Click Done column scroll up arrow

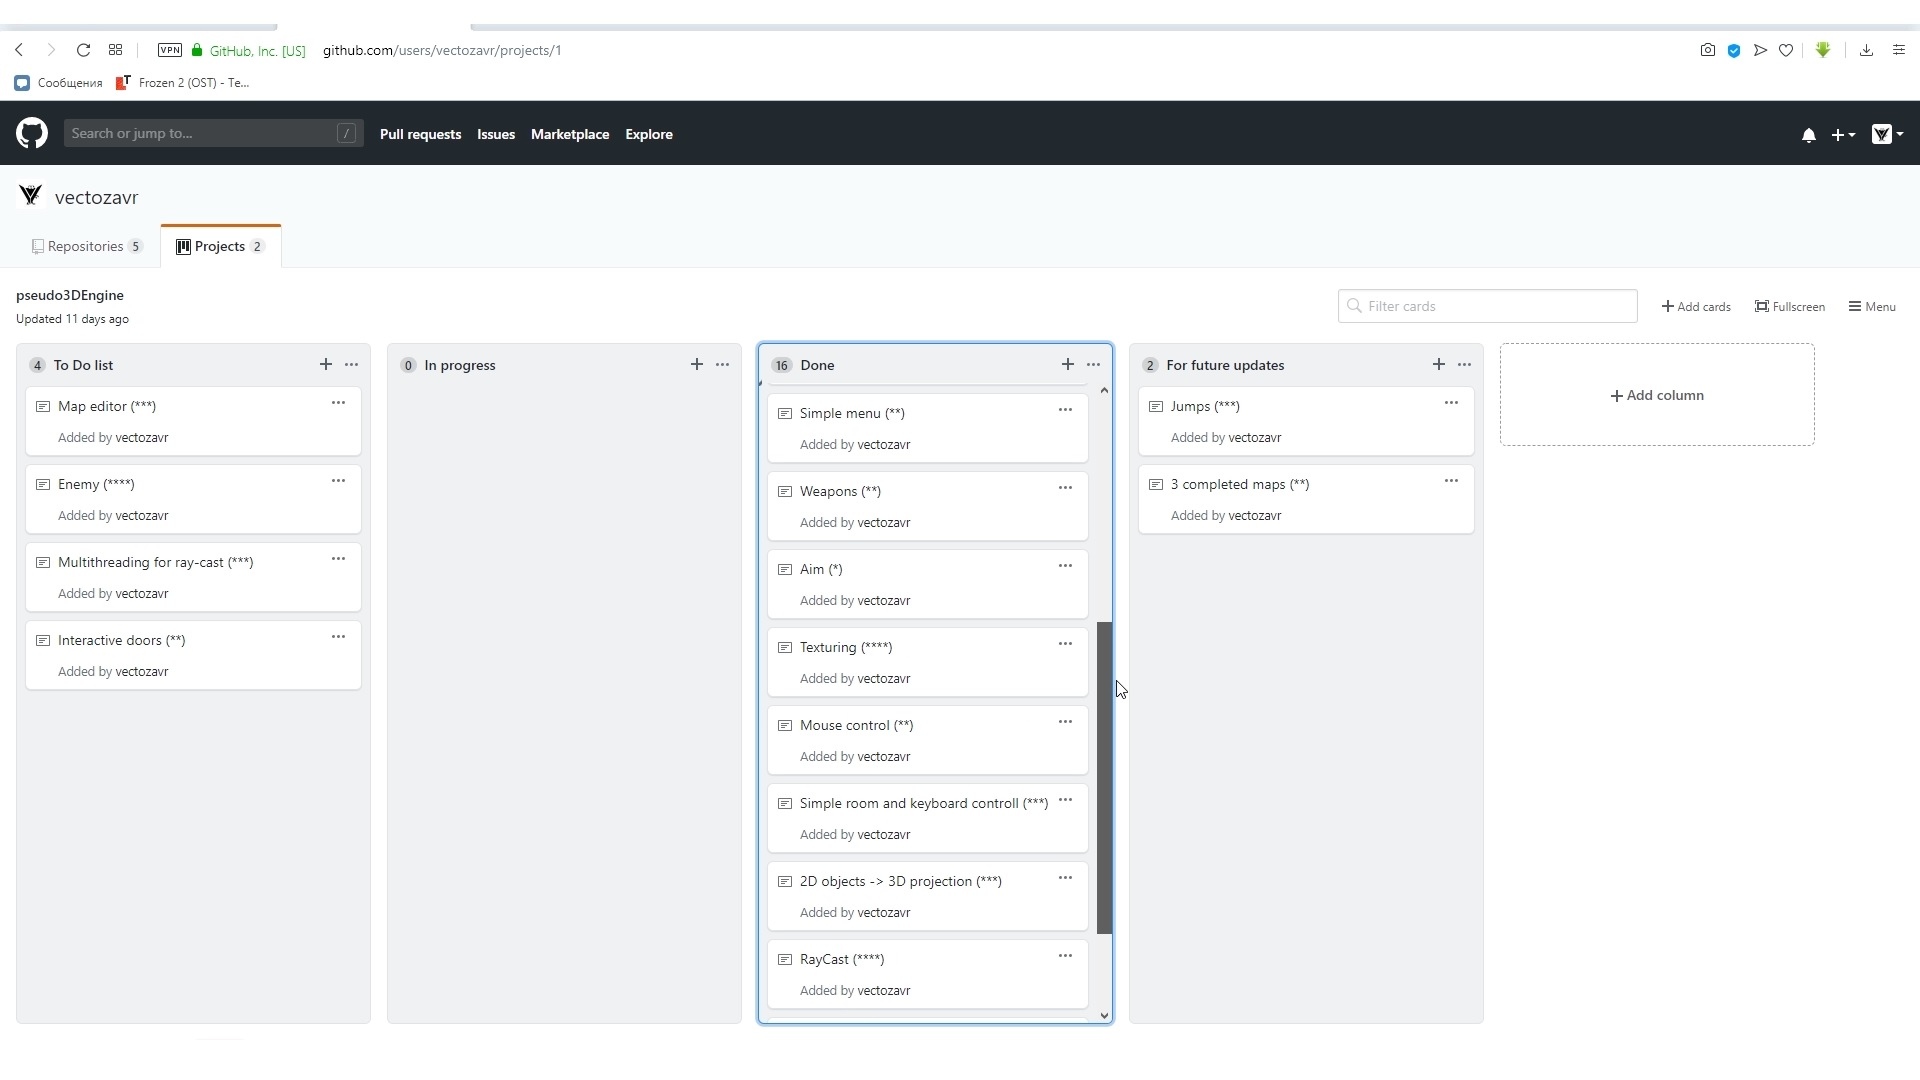pyautogui.click(x=1104, y=390)
